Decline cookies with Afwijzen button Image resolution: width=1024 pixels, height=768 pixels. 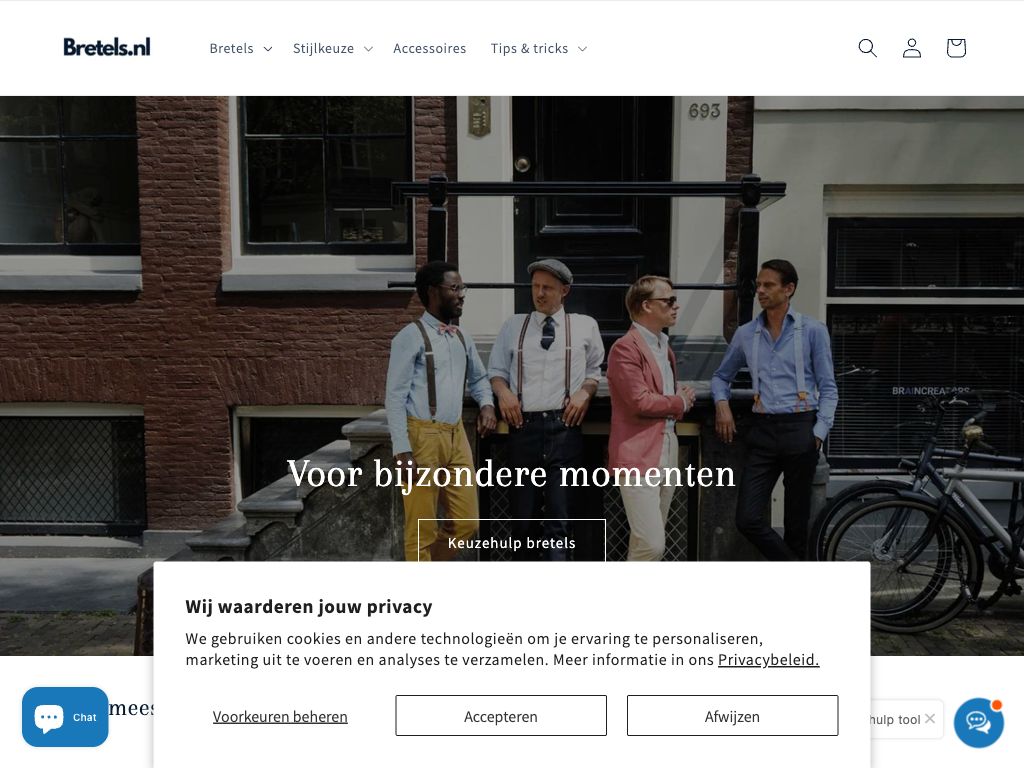733,716
